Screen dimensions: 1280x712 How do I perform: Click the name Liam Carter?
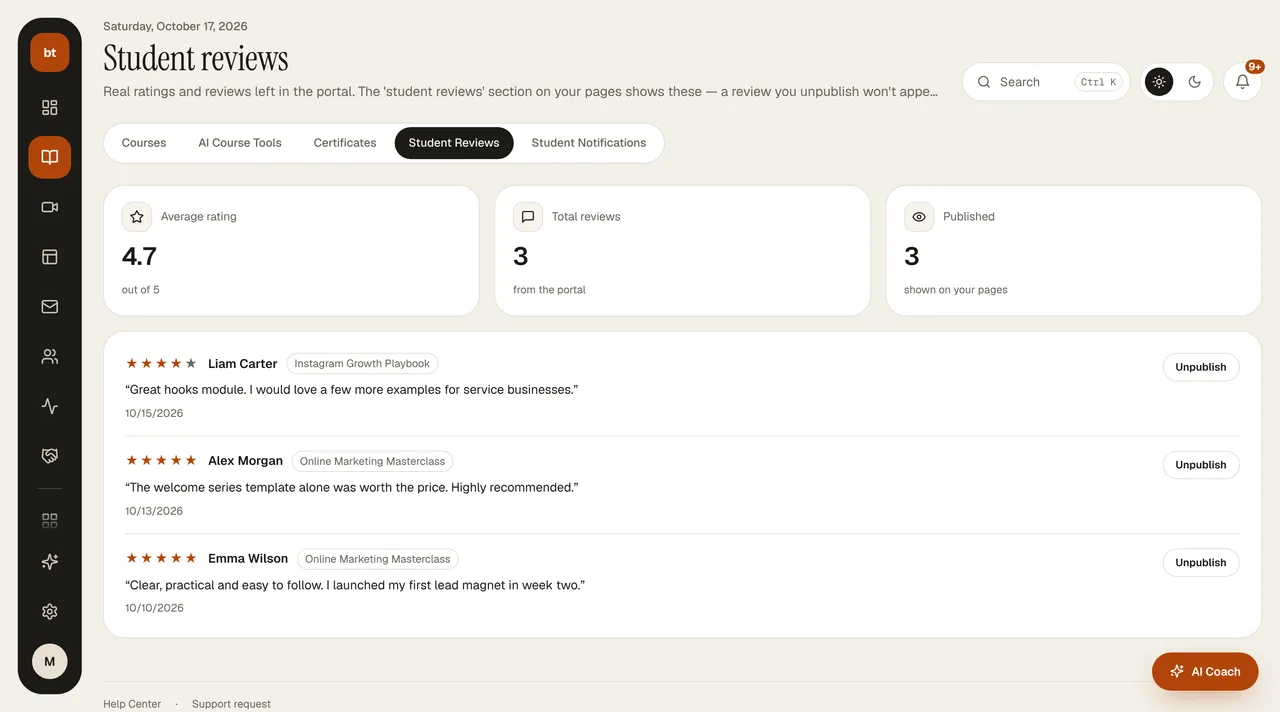click(243, 364)
